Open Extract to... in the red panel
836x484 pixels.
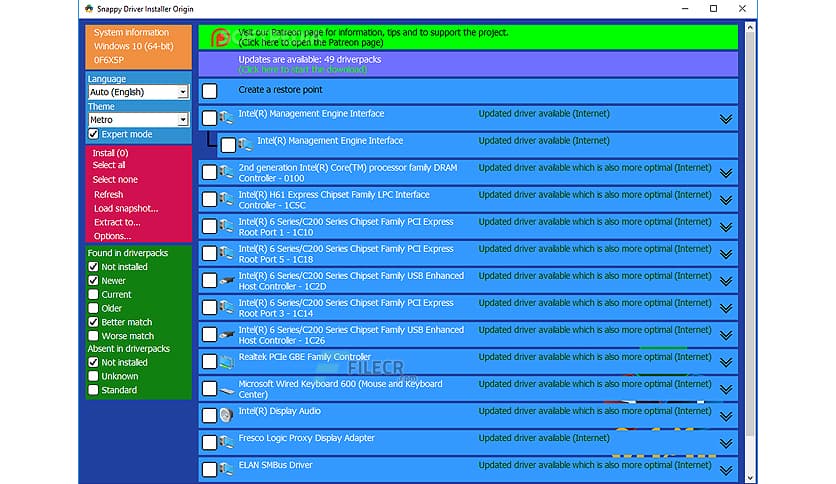(x=117, y=222)
